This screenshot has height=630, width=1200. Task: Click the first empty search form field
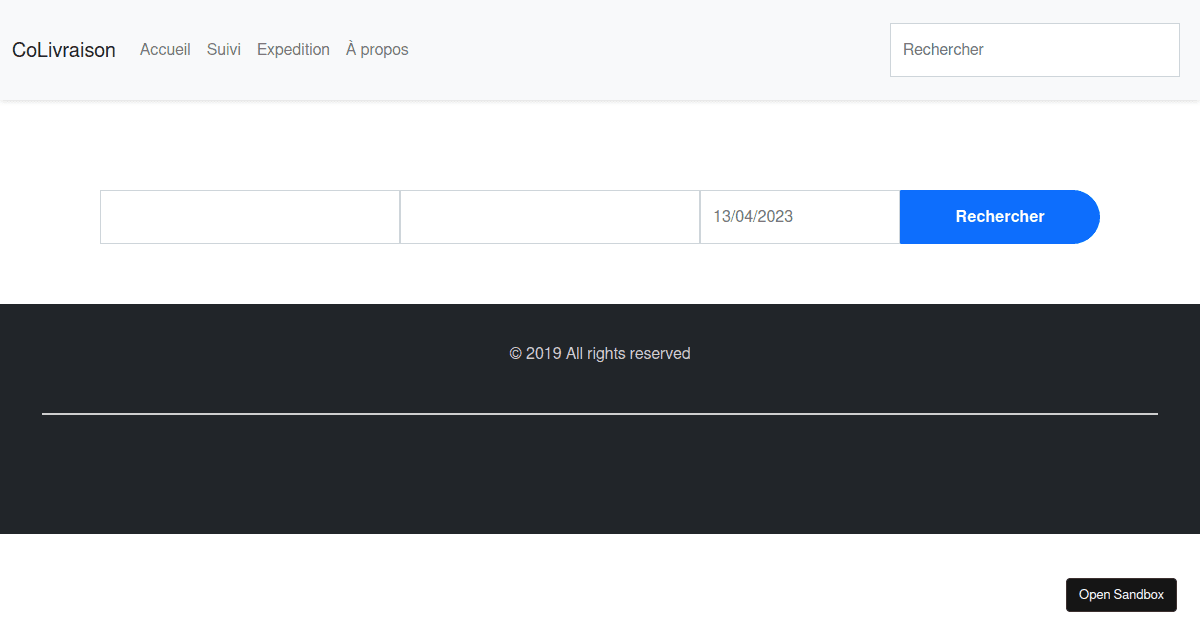[250, 217]
